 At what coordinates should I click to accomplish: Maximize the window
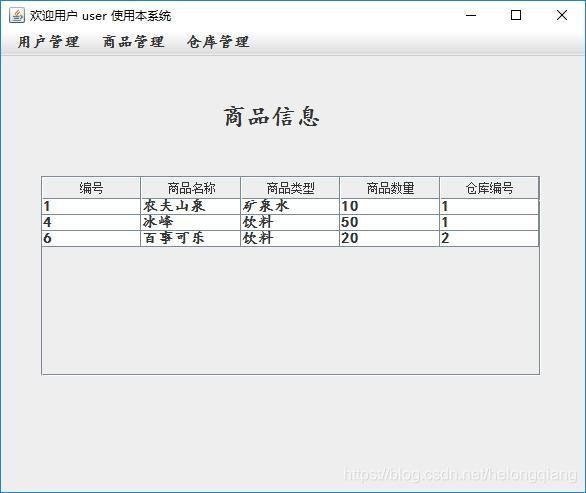[x=516, y=15]
